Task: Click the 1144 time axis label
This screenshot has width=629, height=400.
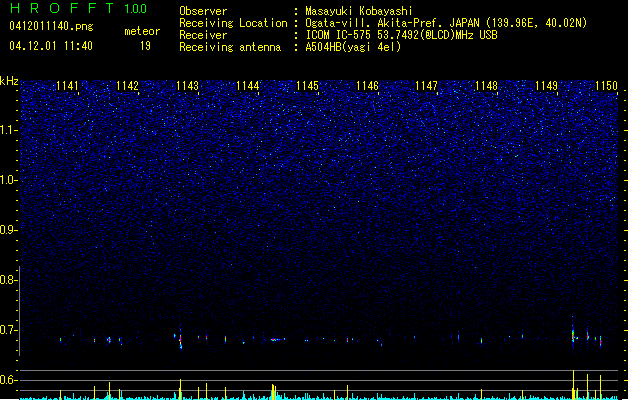Action: pos(248,86)
